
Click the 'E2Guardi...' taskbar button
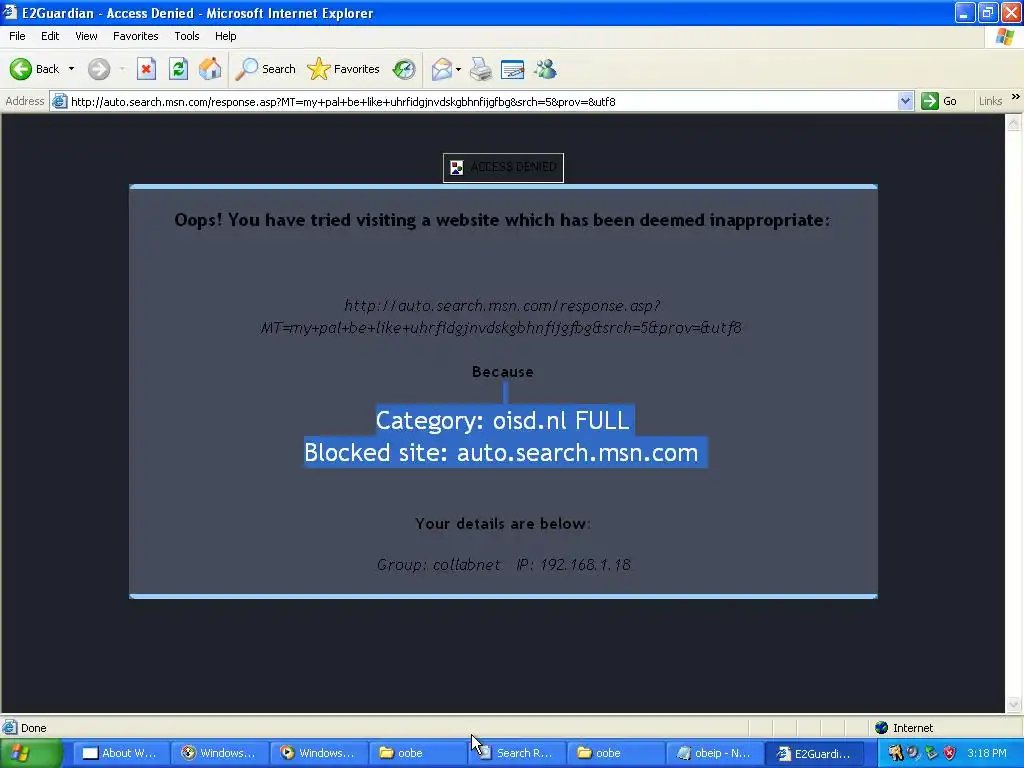tap(814, 753)
